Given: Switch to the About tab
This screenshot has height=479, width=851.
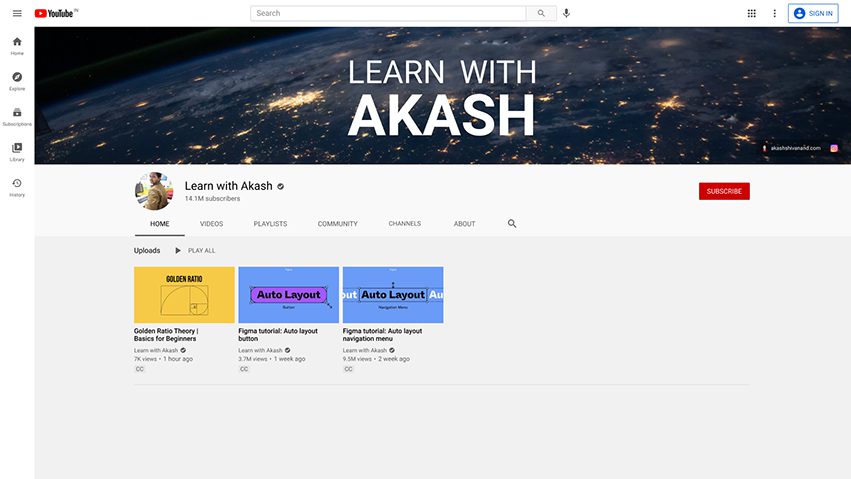Looking at the screenshot, I should [x=465, y=223].
